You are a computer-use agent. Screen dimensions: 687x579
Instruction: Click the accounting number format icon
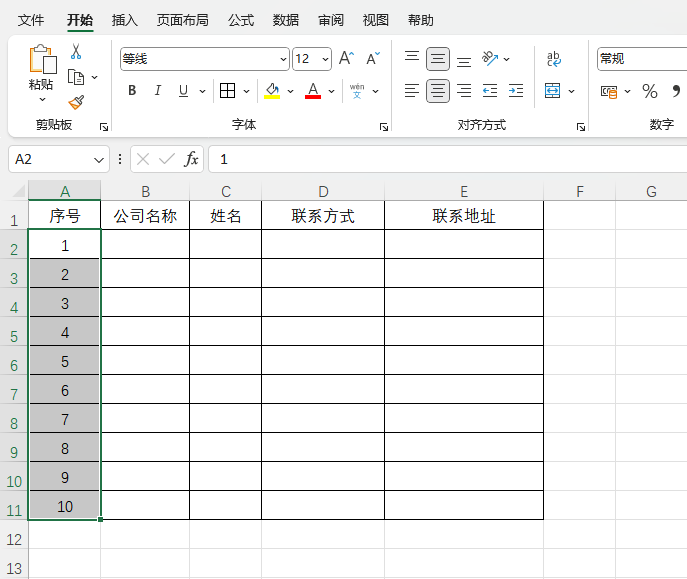pos(609,92)
